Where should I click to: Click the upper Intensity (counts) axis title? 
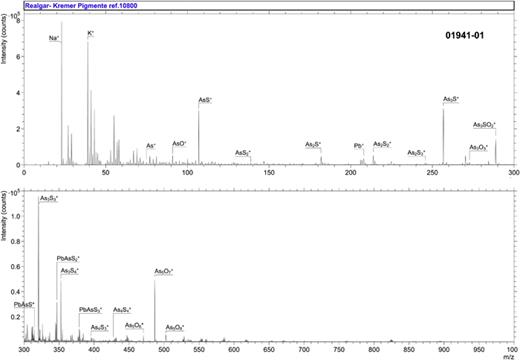[x=4, y=39]
